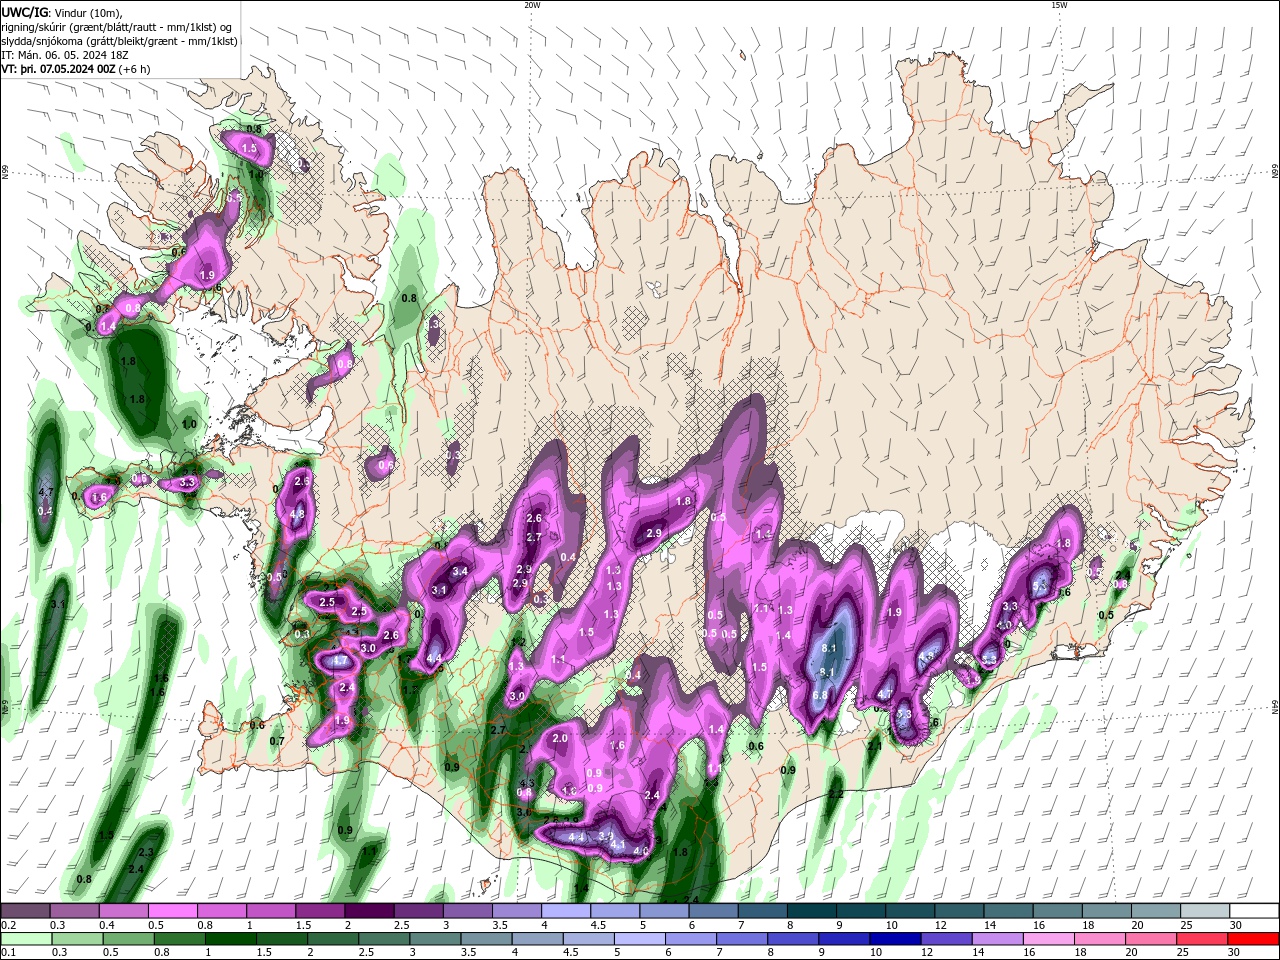Image resolution: width=1280 pixels, height=960 pixels.
Task: Click the '3.4' snowfall value on the map
Action: point(461,571)
